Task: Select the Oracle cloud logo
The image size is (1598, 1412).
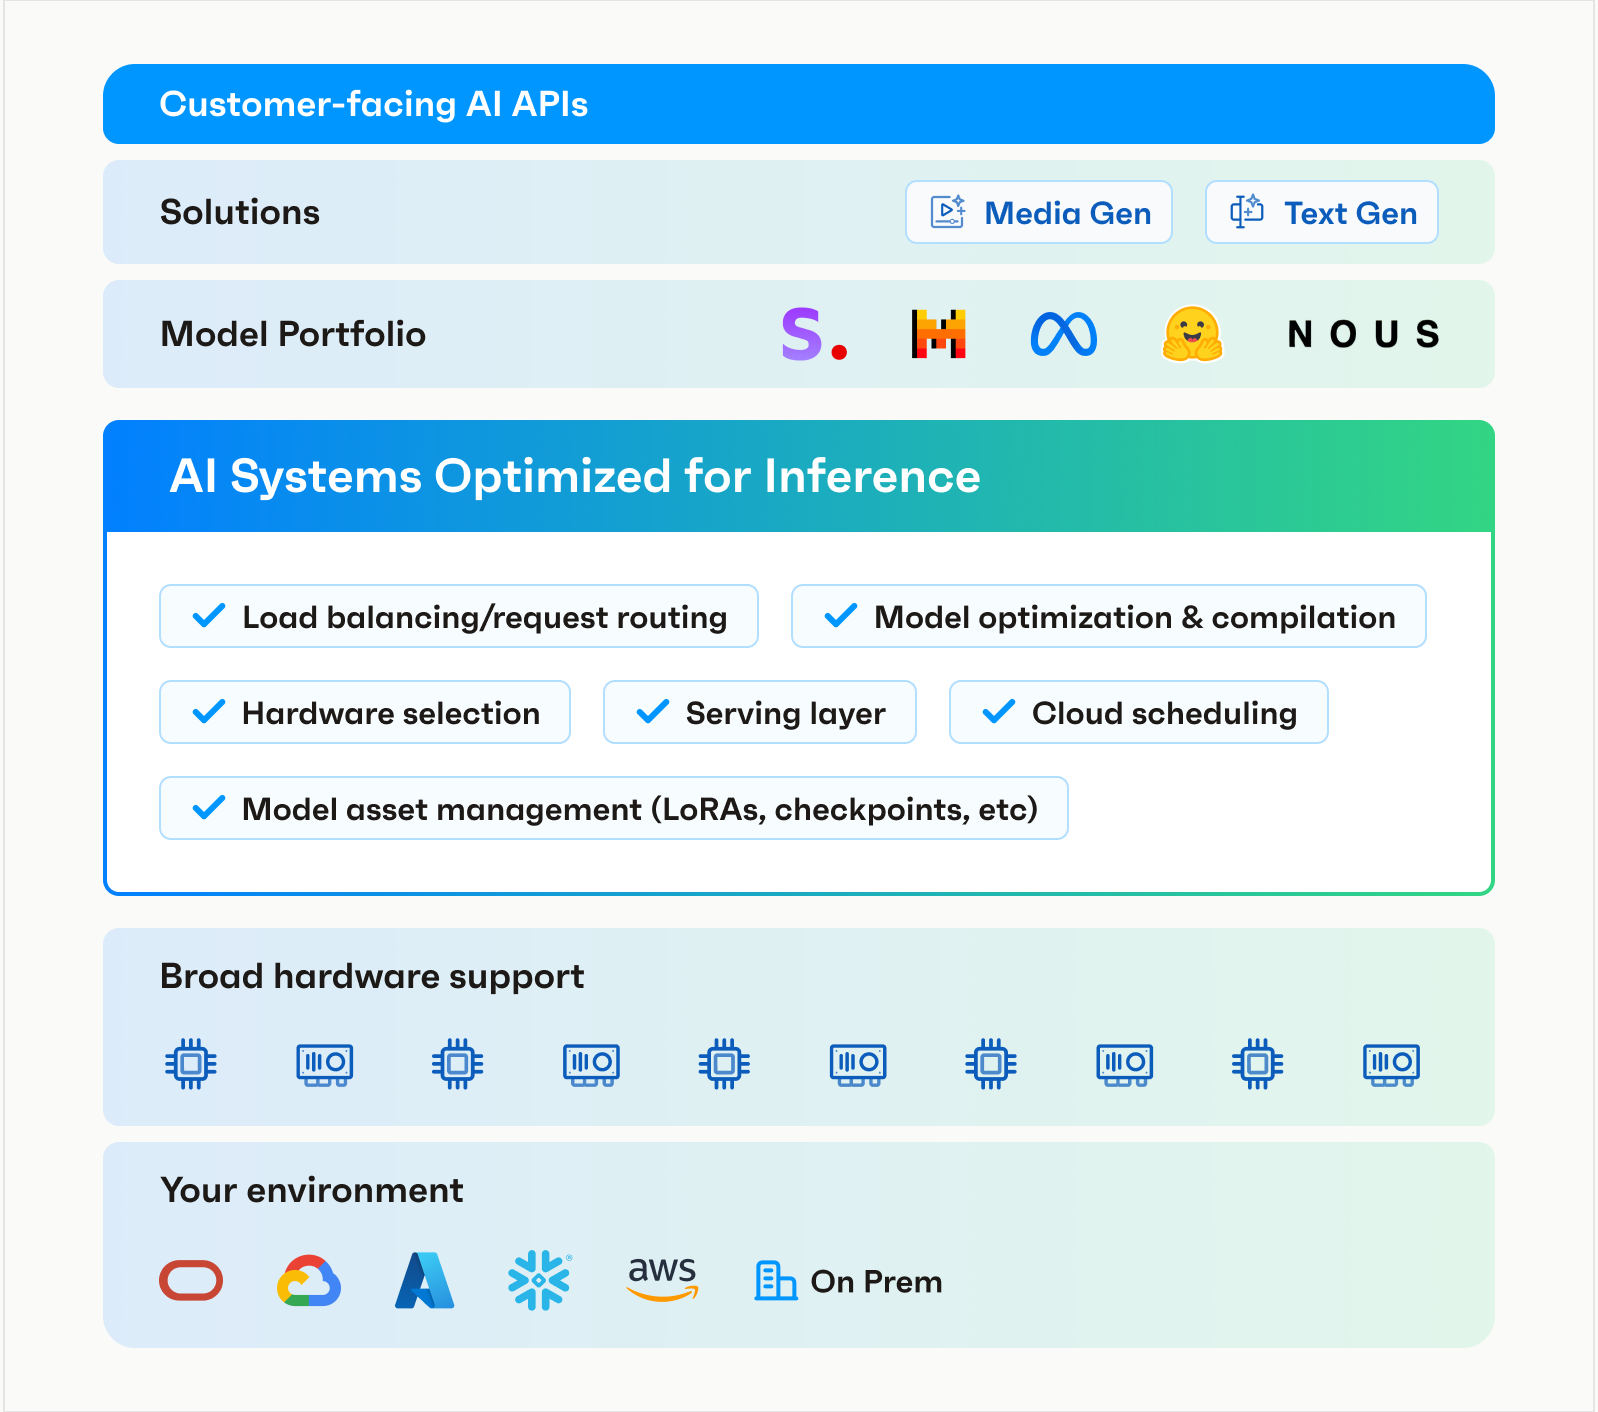Action: (x=191, y=1281)
